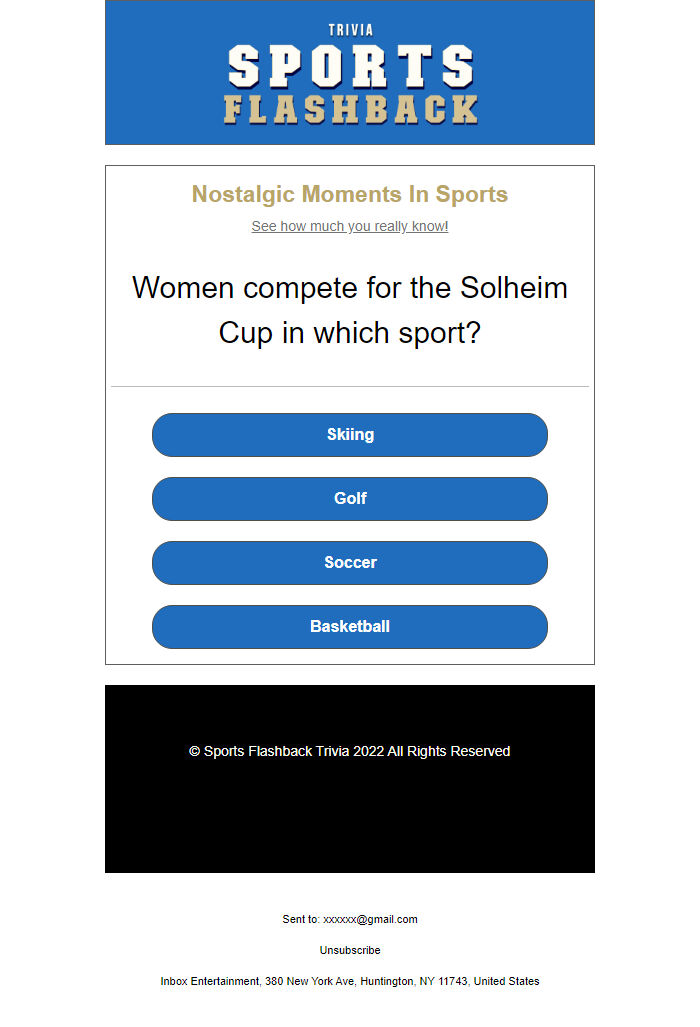Click the Inbox Entertainment address line

pos(349,981)
